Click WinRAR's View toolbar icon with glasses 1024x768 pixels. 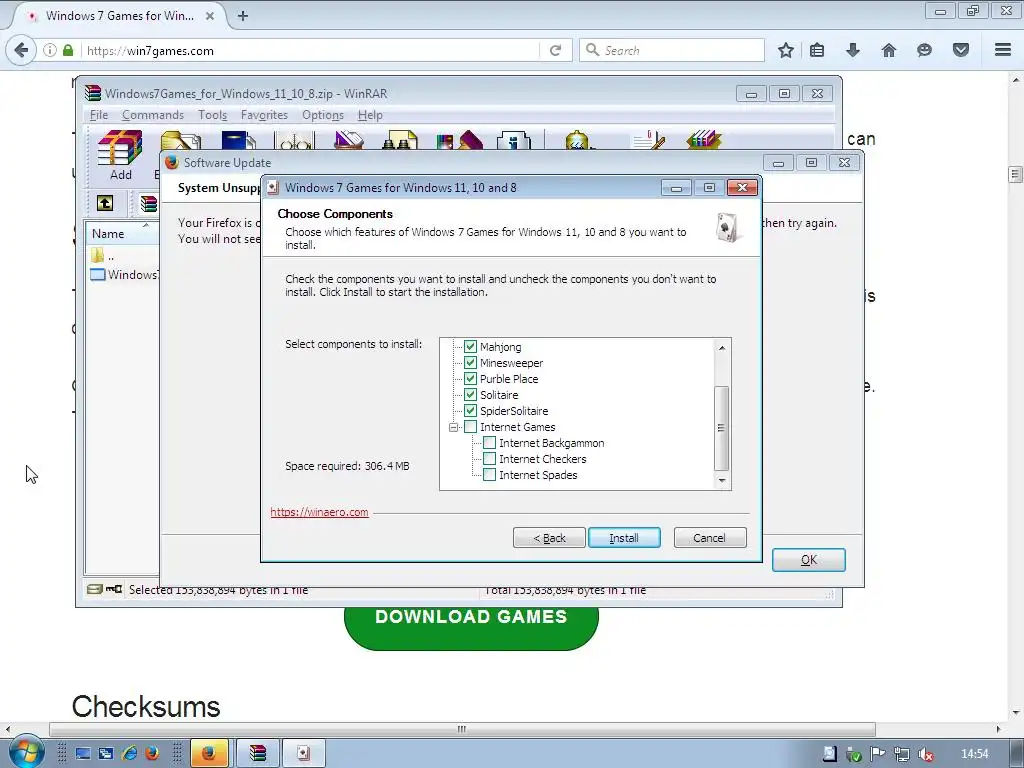click(295, 140)
